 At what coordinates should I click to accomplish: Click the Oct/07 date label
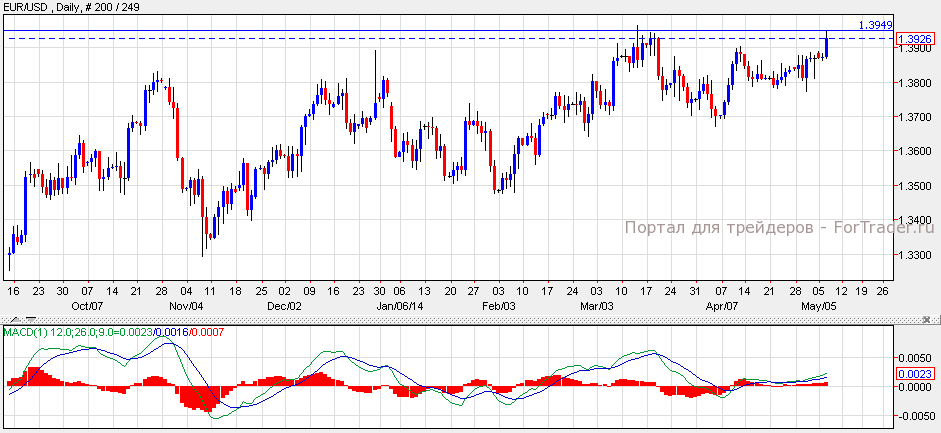click(x=89, y=305)
